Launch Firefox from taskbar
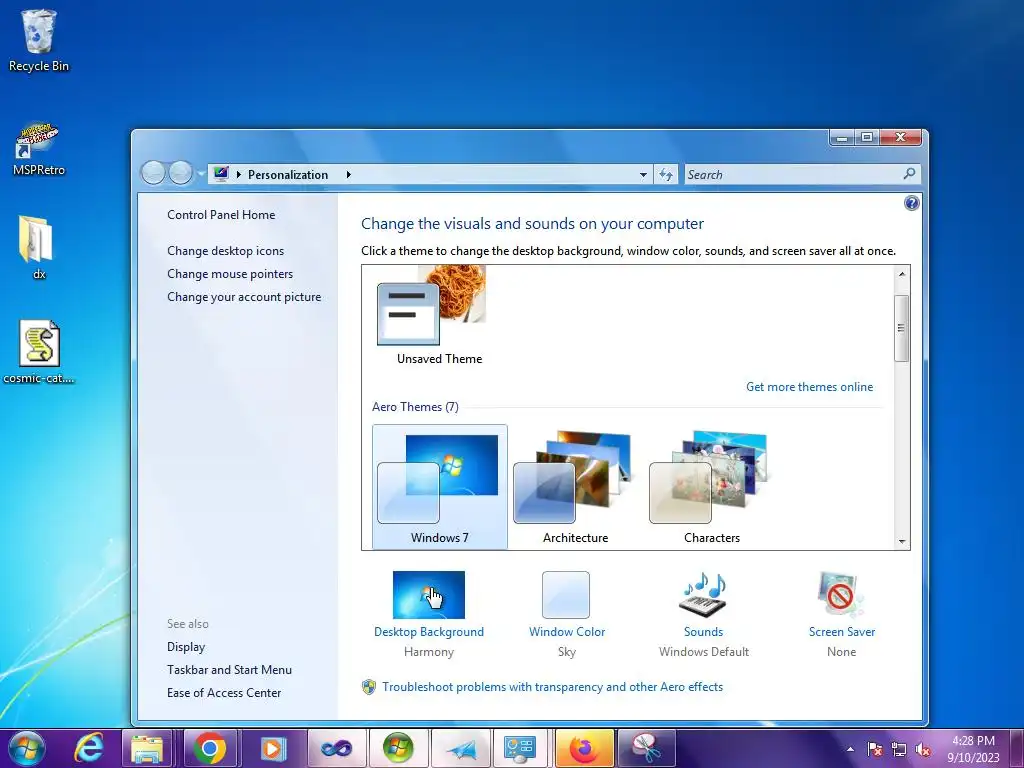The image size is (1024, 768). click(584, 748)
